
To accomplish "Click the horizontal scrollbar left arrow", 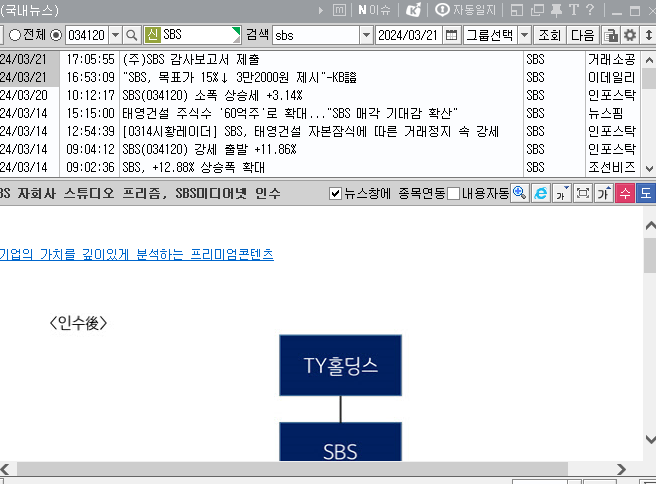I will click(5, 469).
